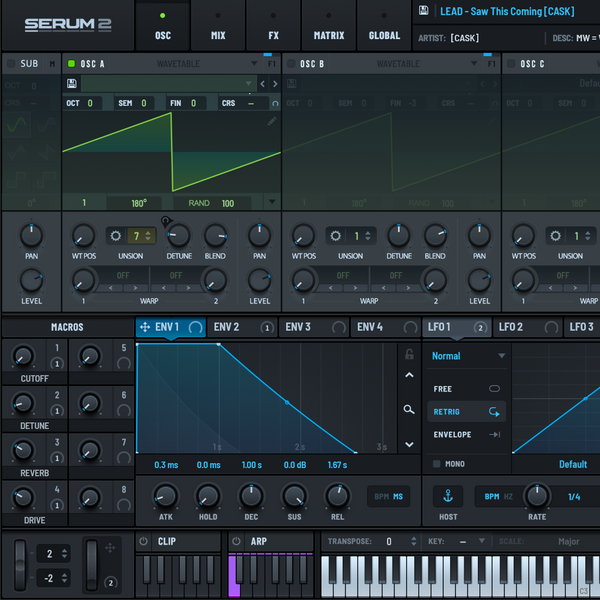The height and width of the screenshot is (600, 600).
Task: Adjust pitch bend up range stepper
Action: (64, 553)
